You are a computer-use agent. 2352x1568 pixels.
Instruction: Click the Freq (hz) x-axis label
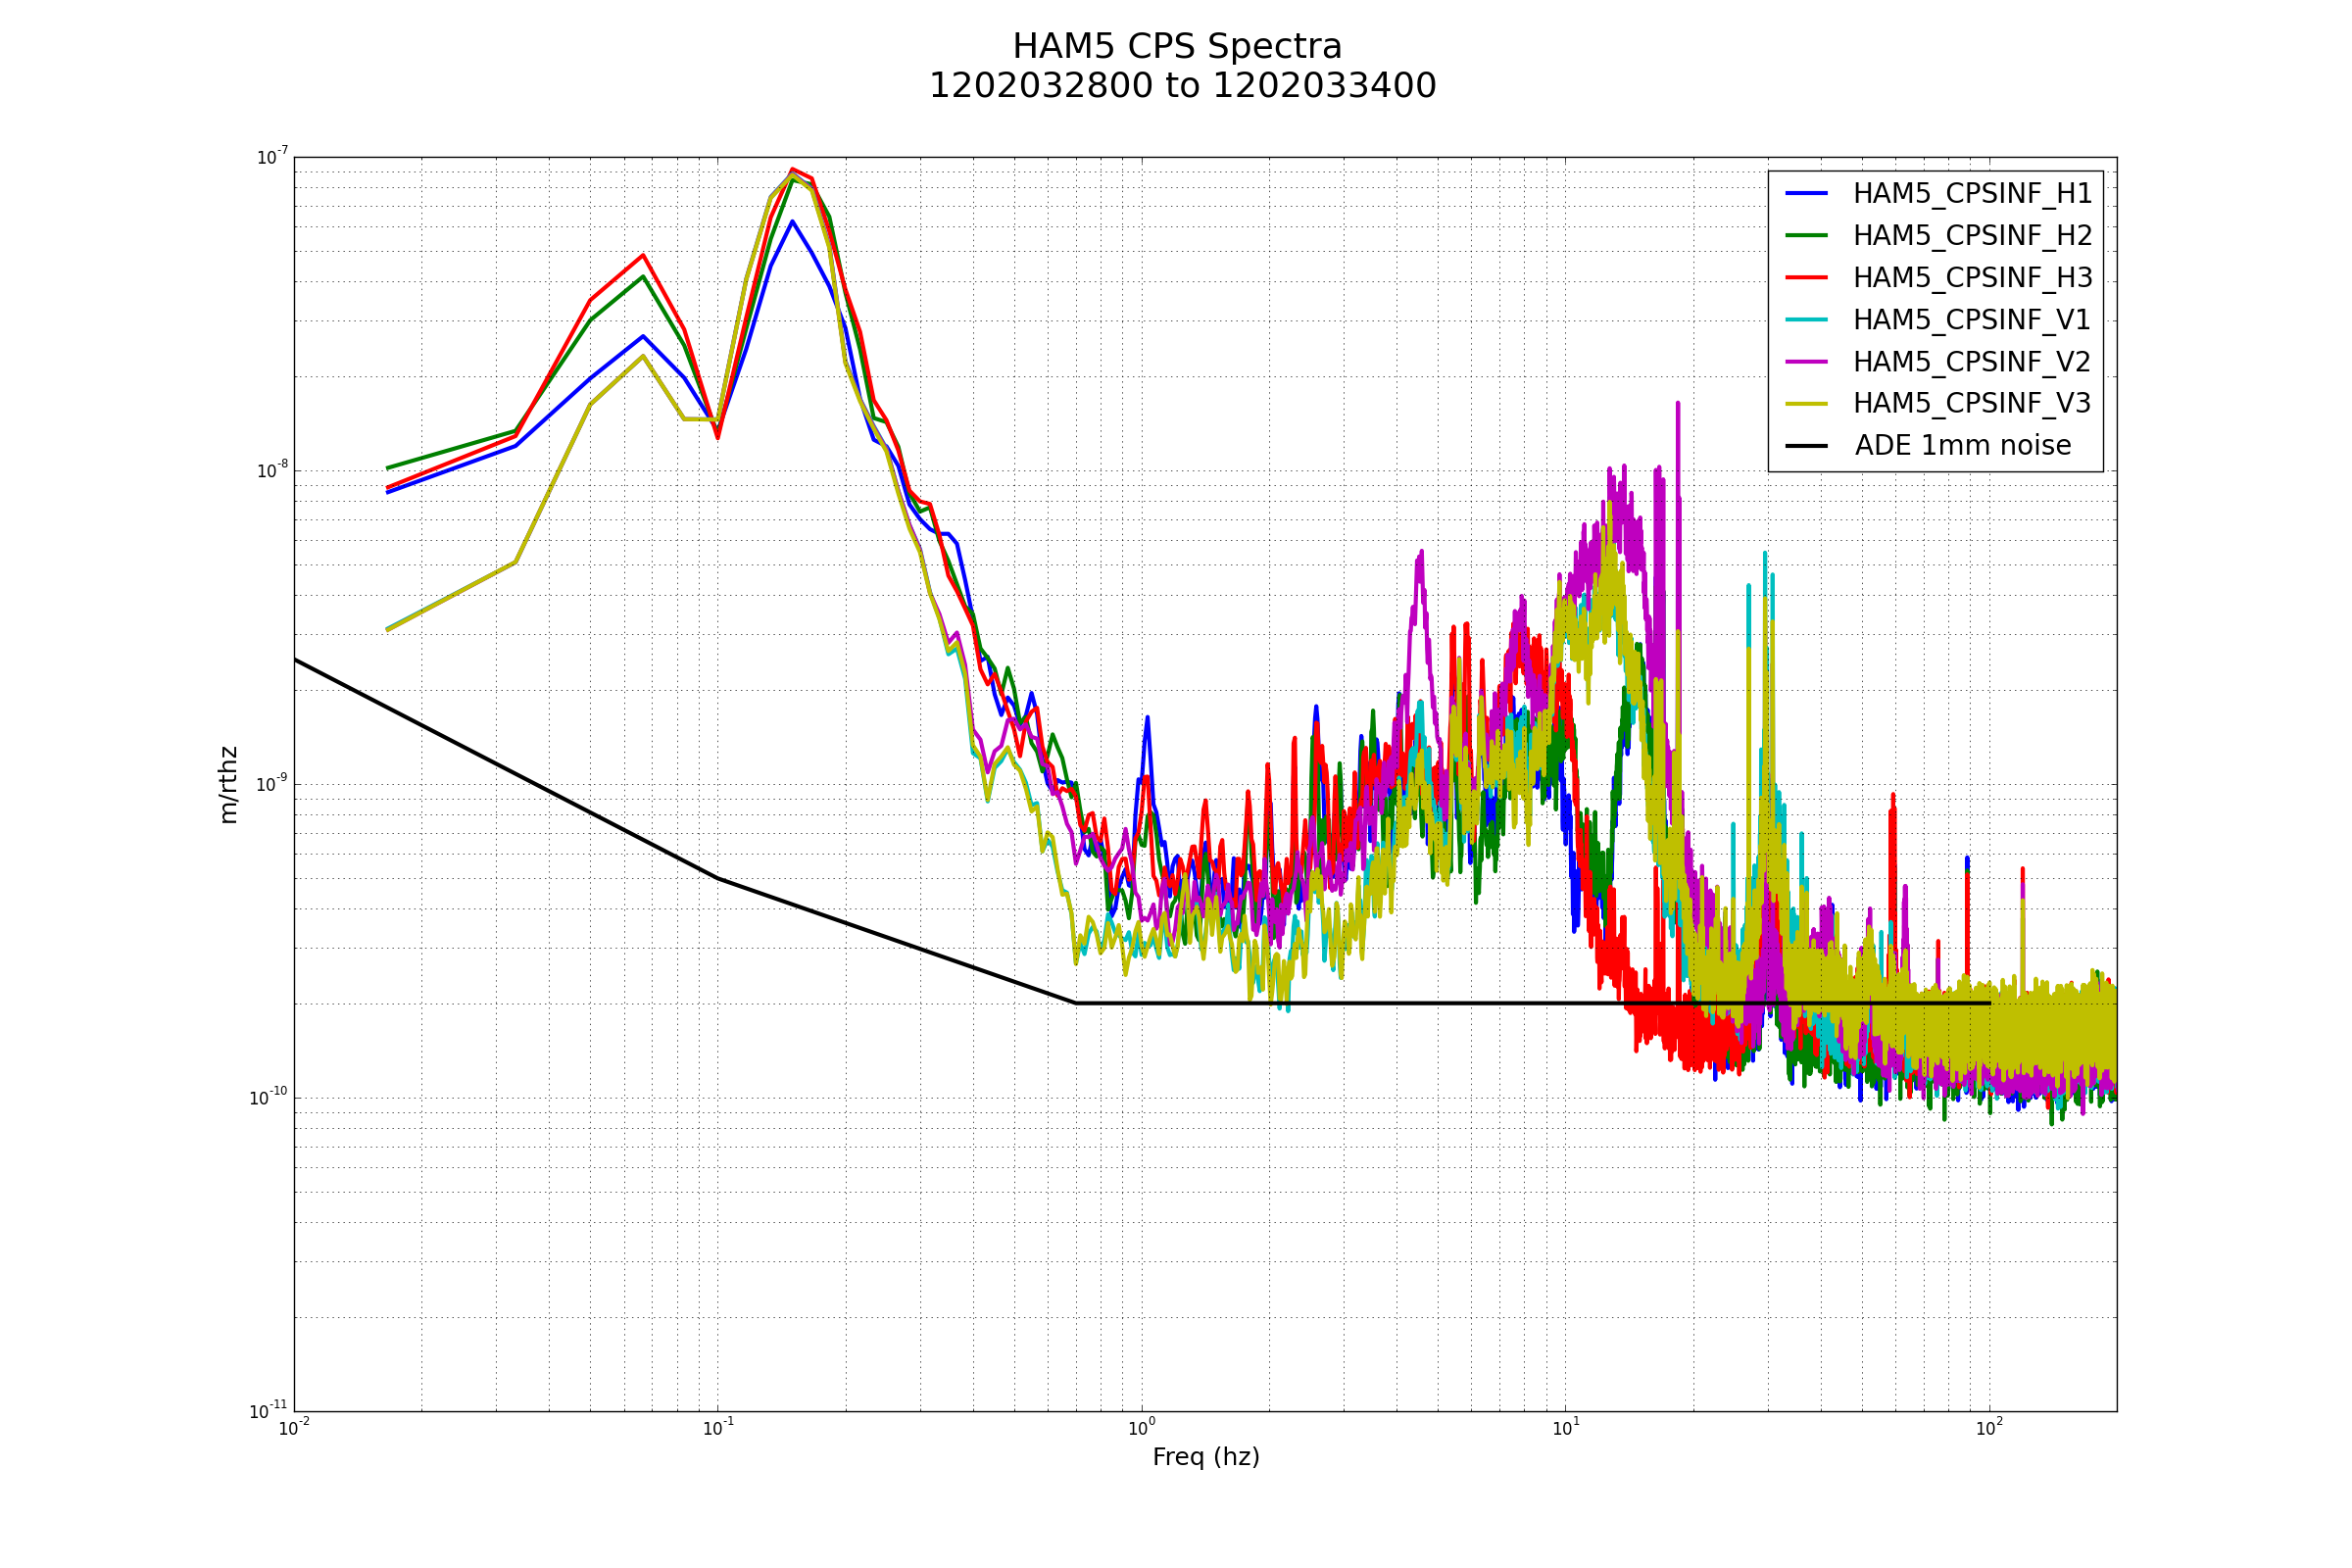tap(1205, 1457)
